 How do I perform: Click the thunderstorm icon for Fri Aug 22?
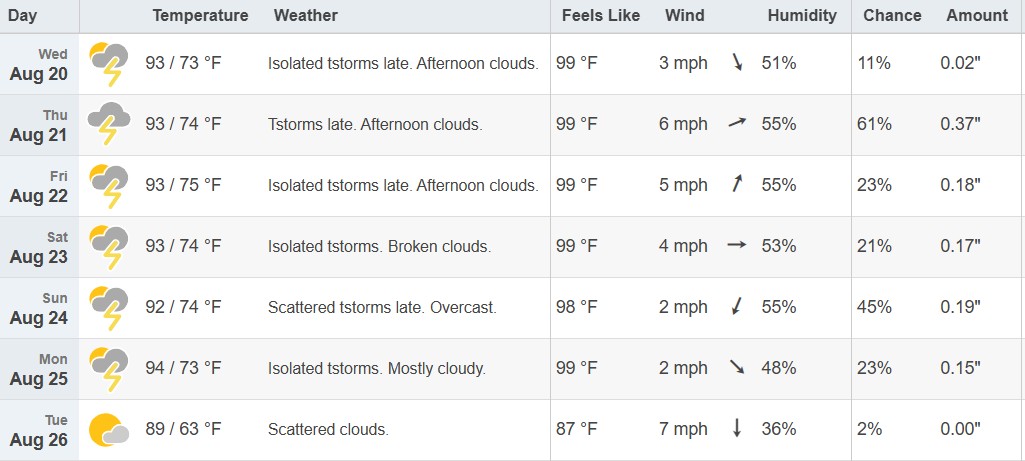pyautogui.click(x=109, y=186)
